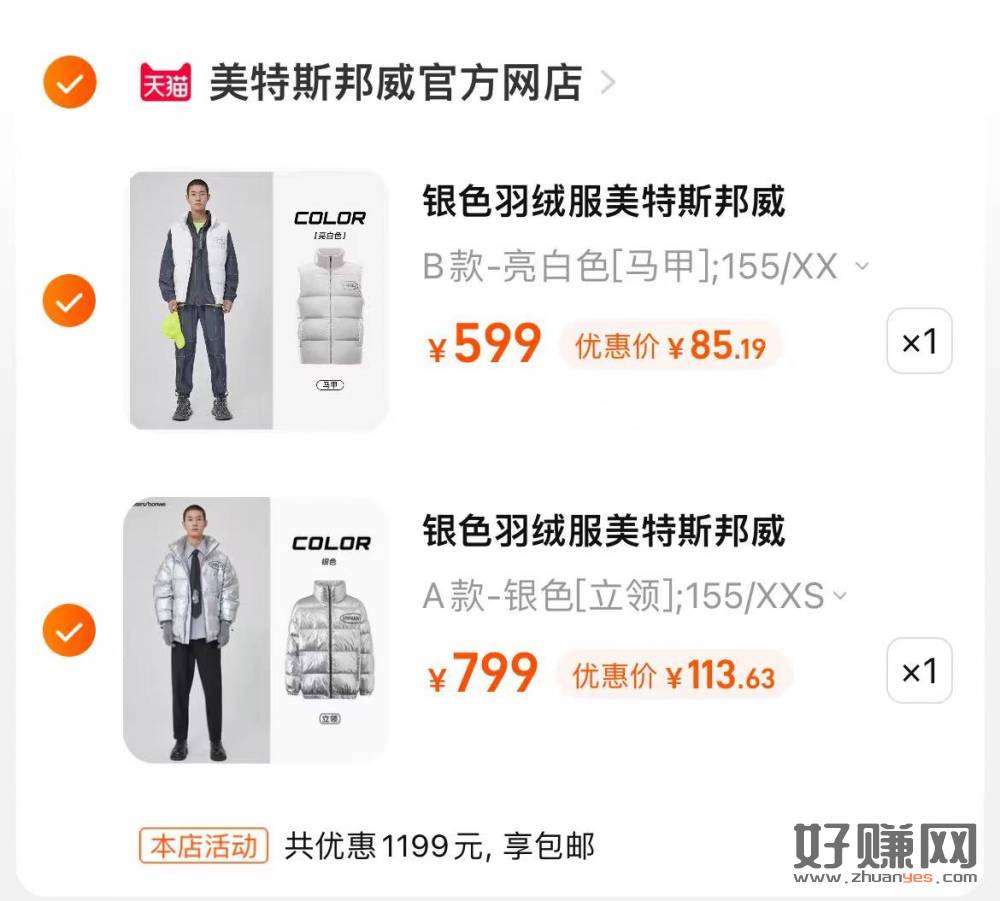The height and width of the screenshot is (901, 1000).
Task: Click the Tmall (天猫) logo icon
Action: pos(166,83)
